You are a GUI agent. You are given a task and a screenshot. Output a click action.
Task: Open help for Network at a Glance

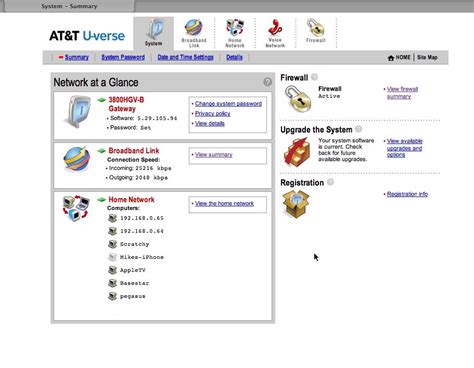coord(267,82)
